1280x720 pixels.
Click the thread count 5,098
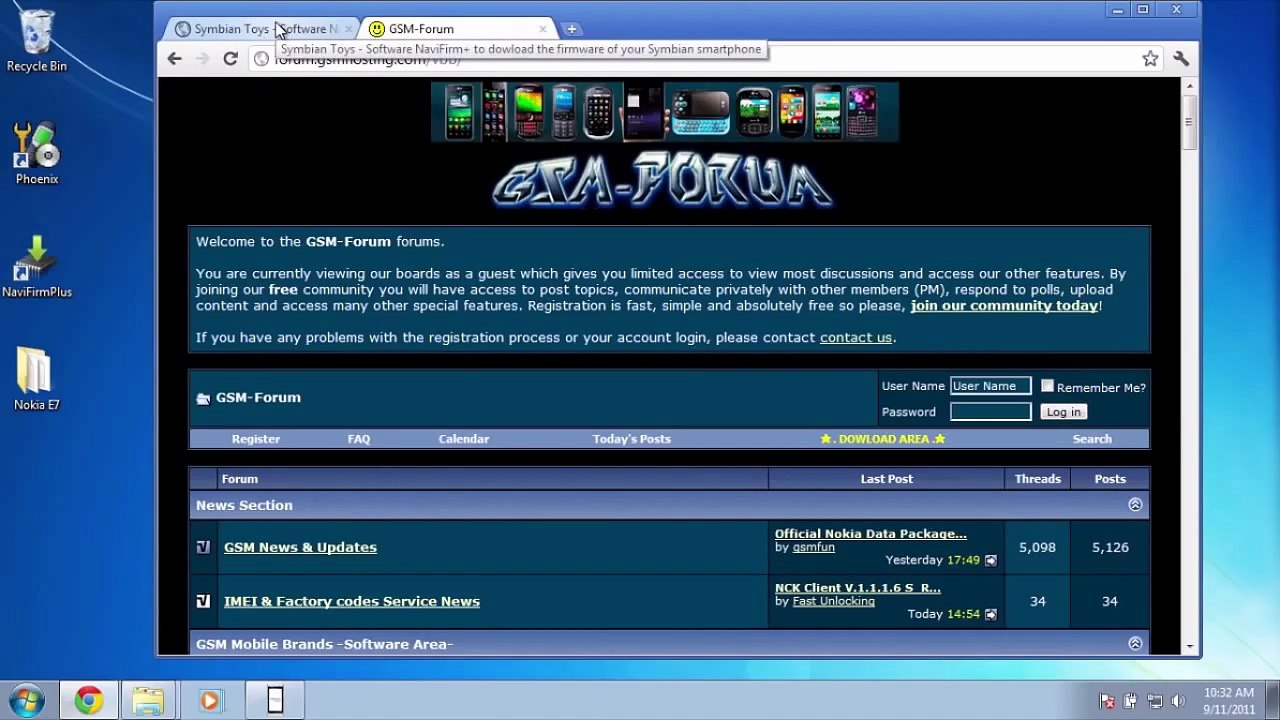coord(1037,547)
